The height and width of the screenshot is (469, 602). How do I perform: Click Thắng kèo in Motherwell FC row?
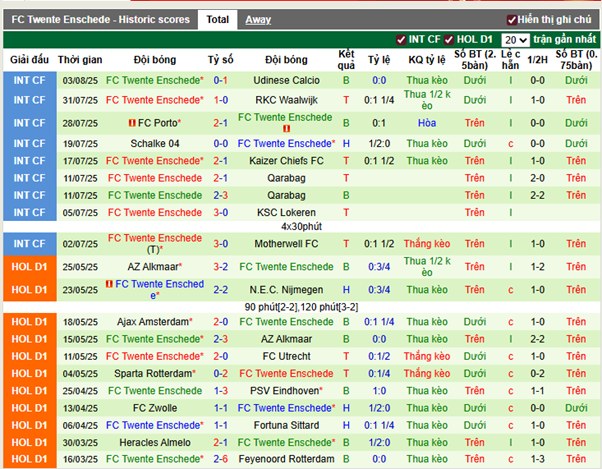427,244
